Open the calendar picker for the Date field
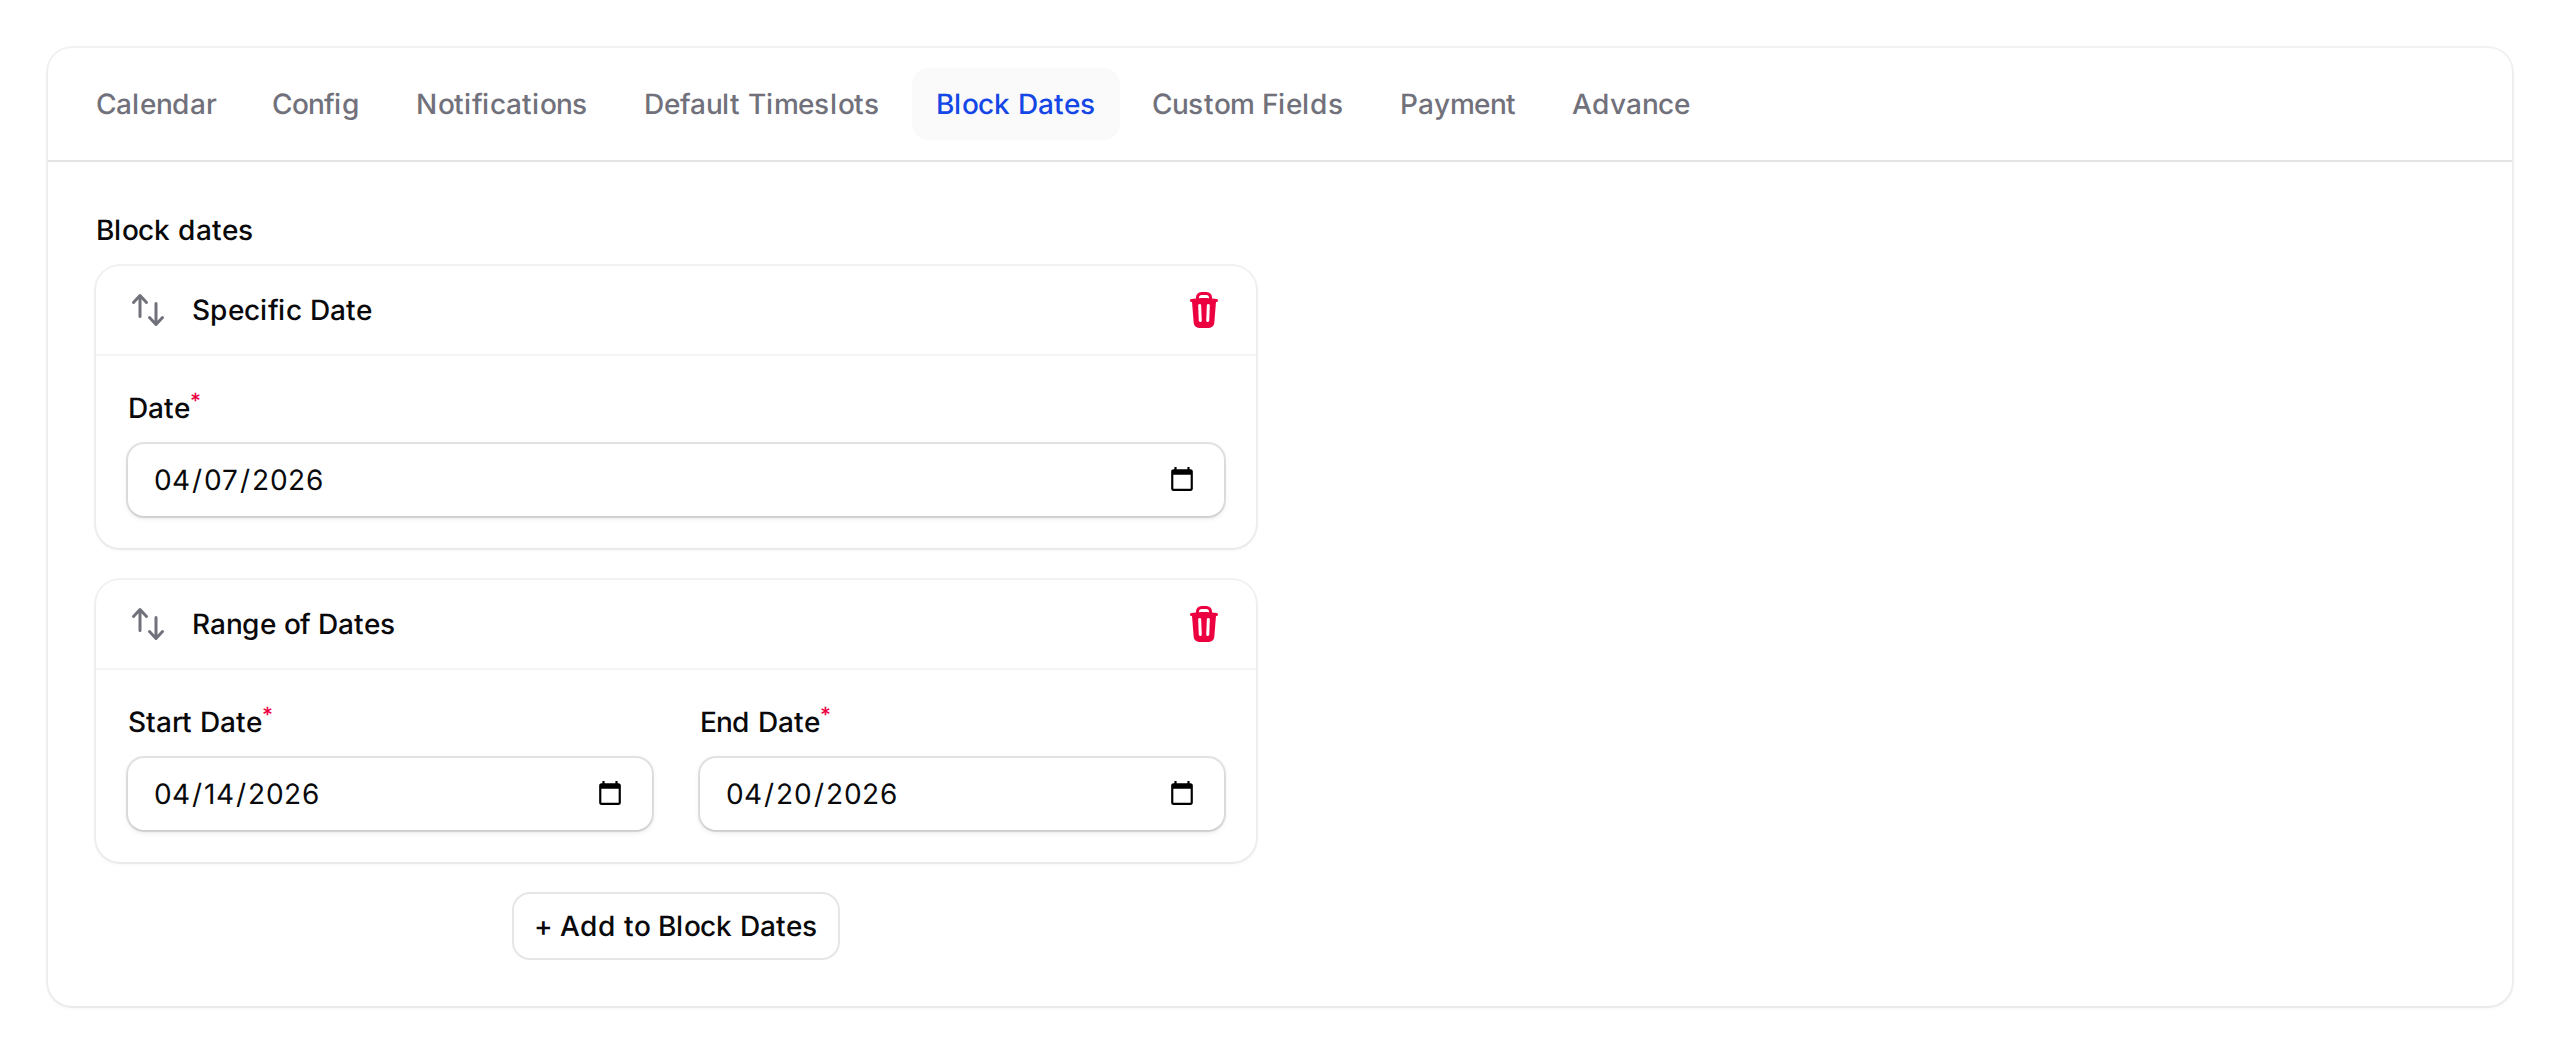Viewport: 2560px width, 1054px height. coord(1183,480)
